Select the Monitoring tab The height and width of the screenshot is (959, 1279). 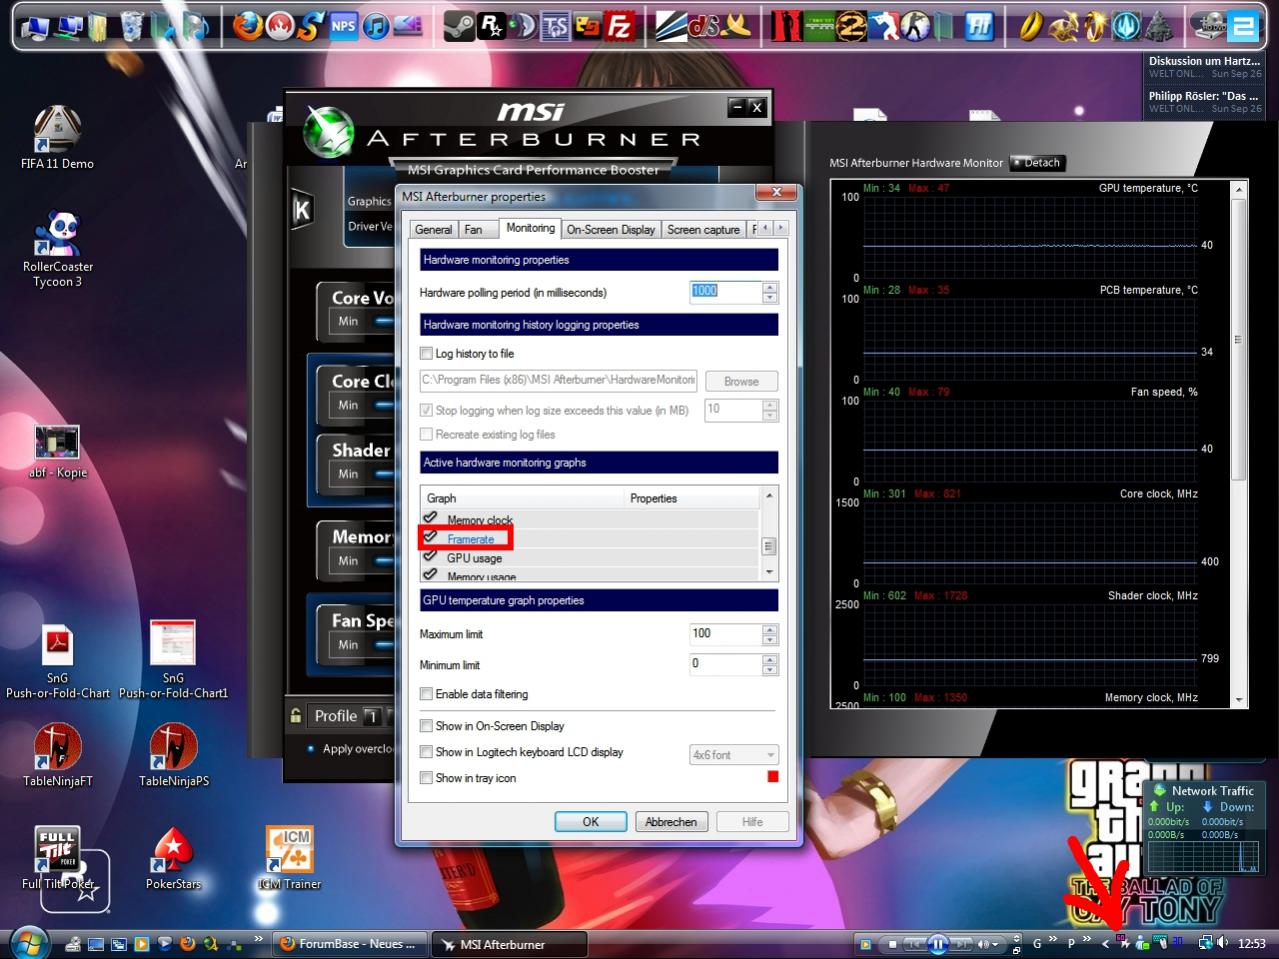[530, 228]
